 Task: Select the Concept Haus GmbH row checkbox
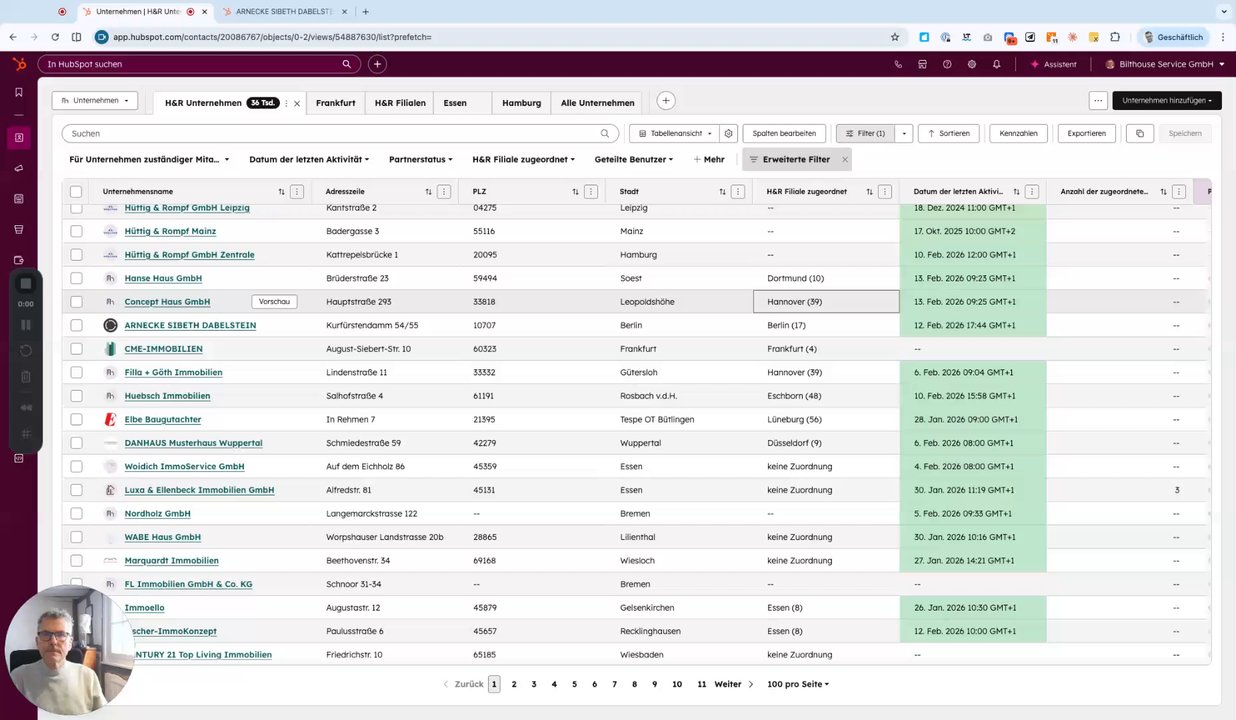76,302
